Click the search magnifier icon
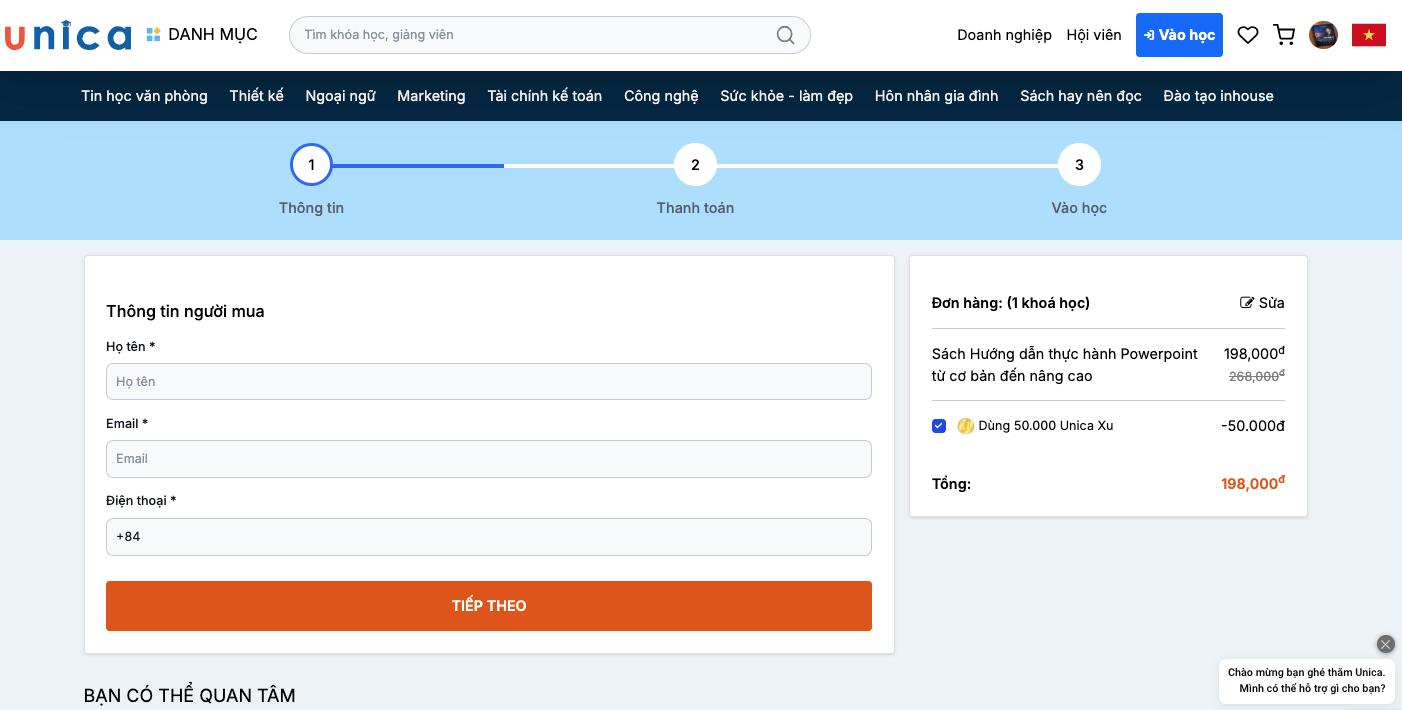Viewport: 1402px width, 710px height. [785, 35]
